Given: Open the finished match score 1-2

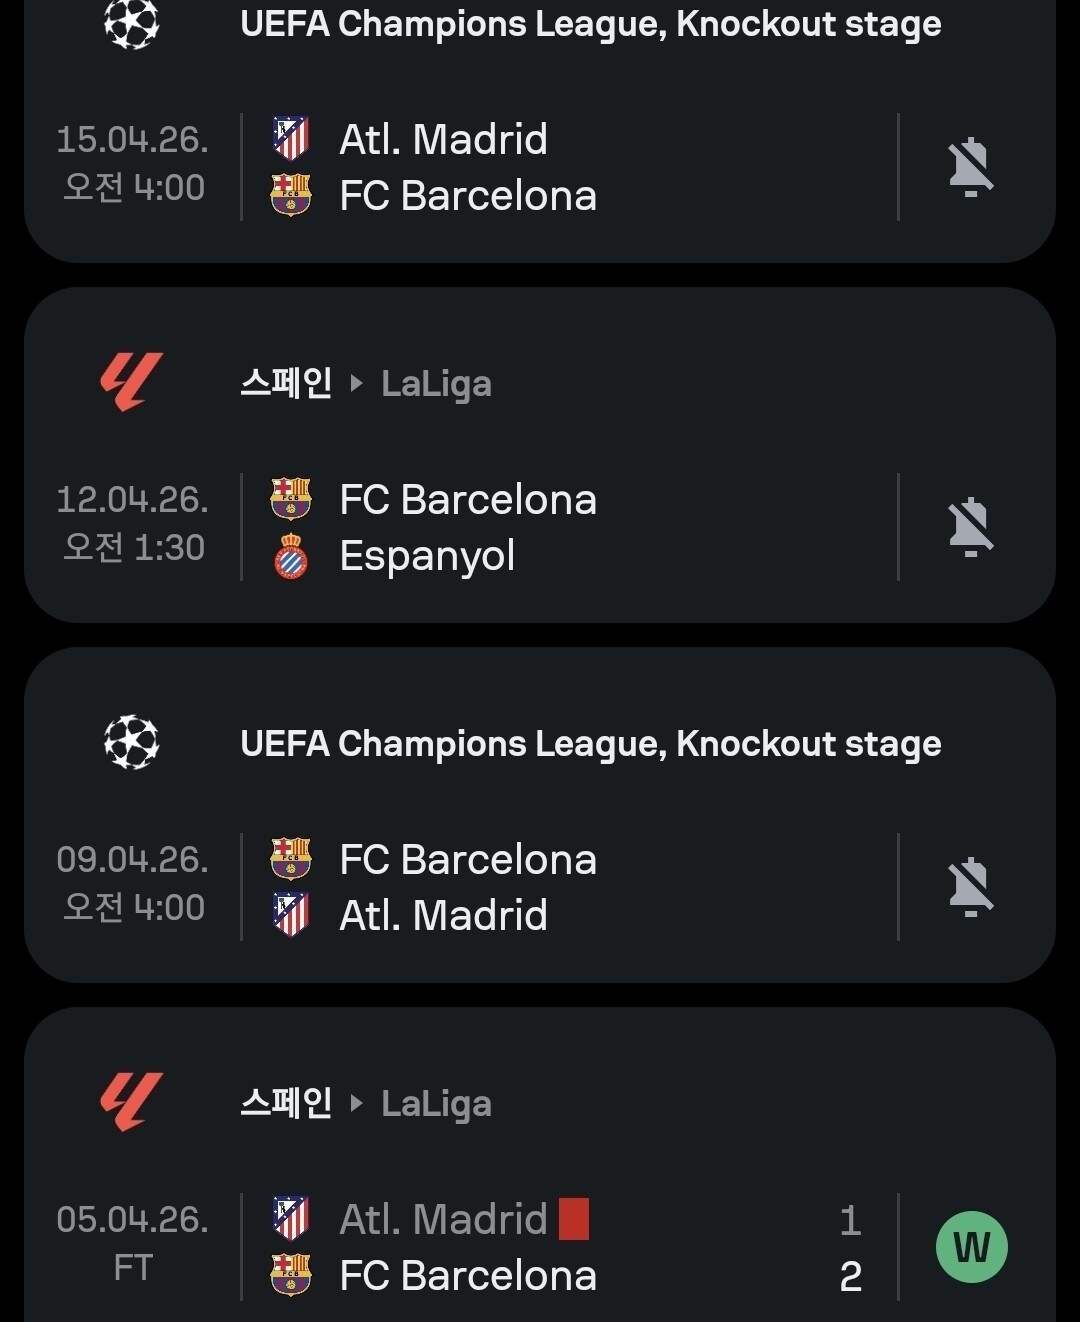Looking at the screenshot, I should point(850,1247).
